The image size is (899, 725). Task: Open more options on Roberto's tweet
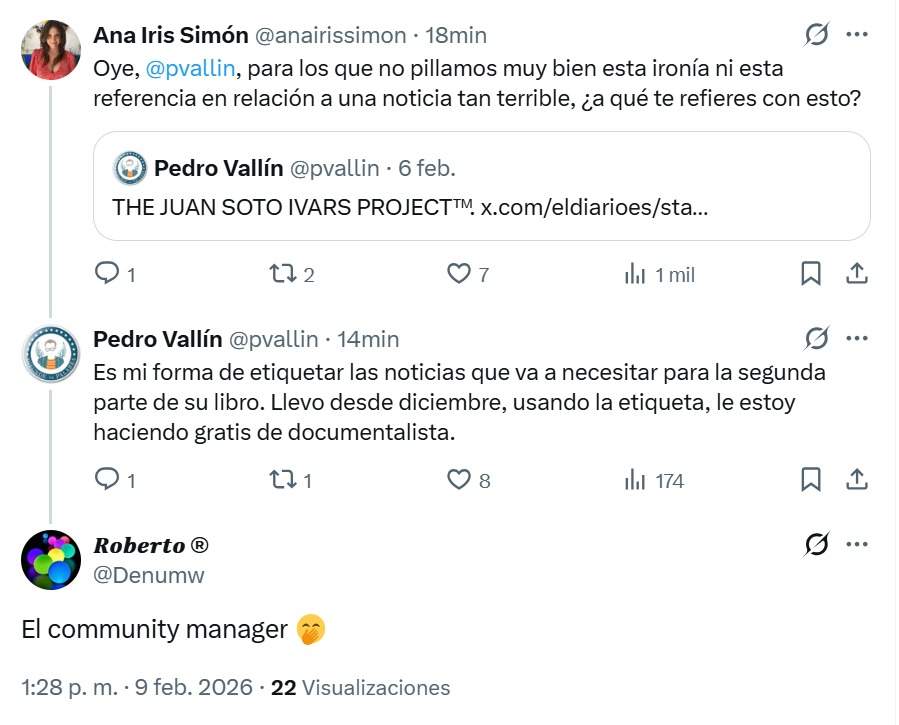[857, 545]
